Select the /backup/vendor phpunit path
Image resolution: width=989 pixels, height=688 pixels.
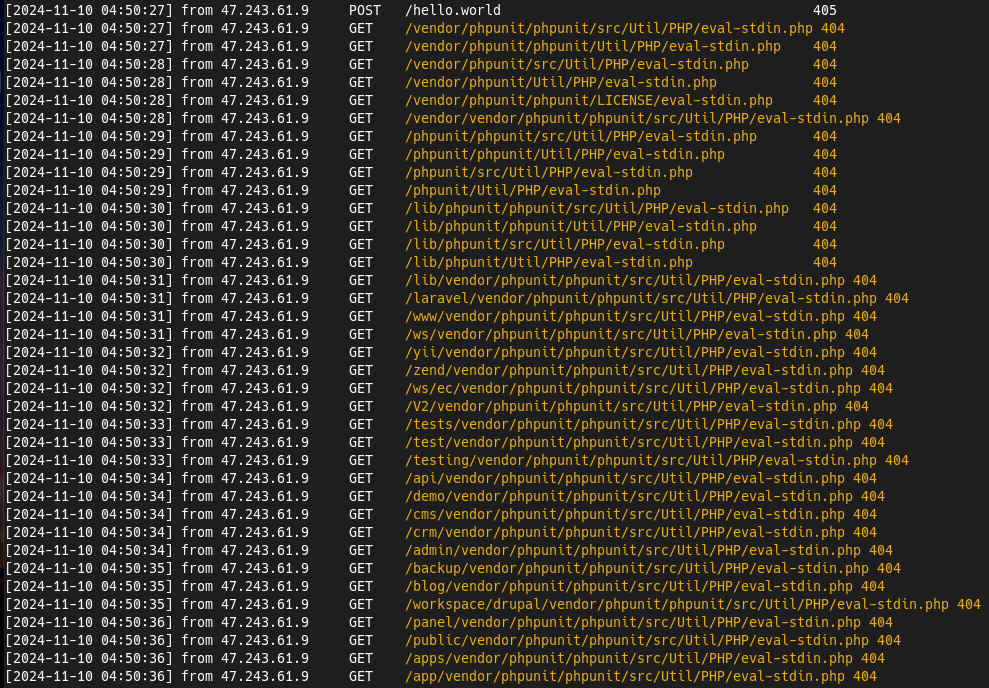(x=636, y=568)
